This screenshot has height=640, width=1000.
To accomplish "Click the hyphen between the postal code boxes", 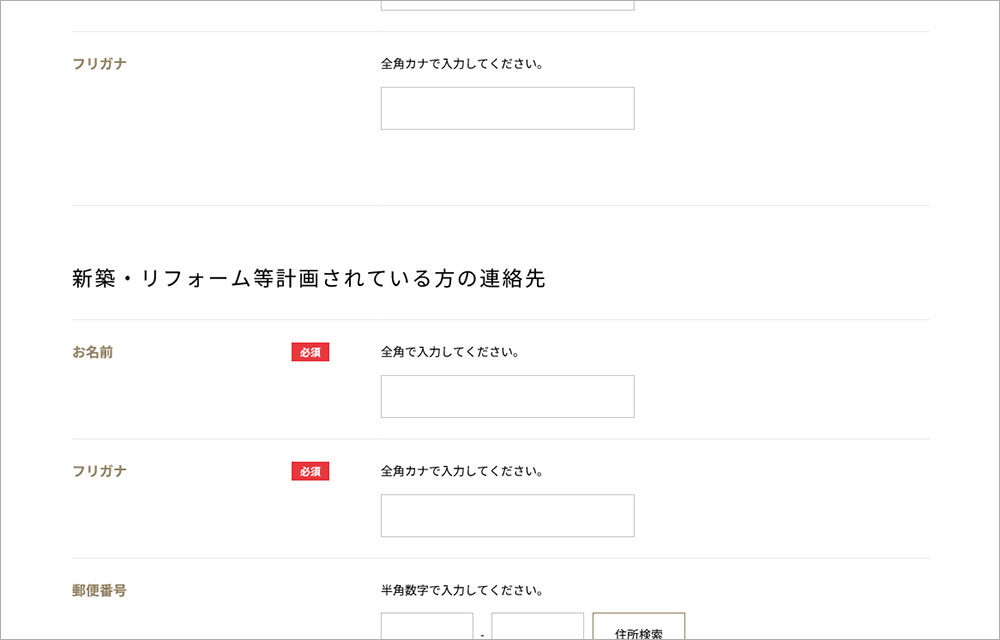I will click(x=482, y=634).
